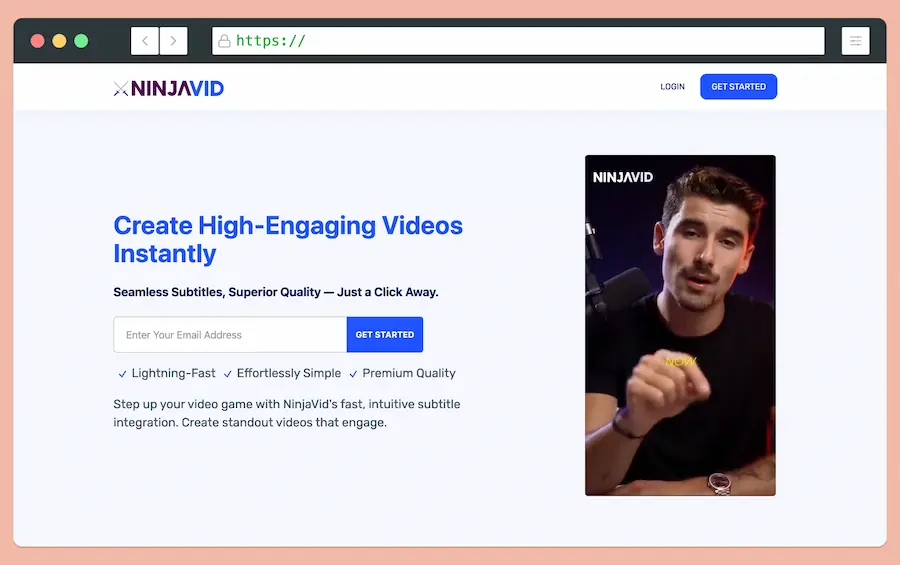Click the NinjaVid demo video thumbnail
Viewport: 900px width, 565px height.
tap(680, 325)
